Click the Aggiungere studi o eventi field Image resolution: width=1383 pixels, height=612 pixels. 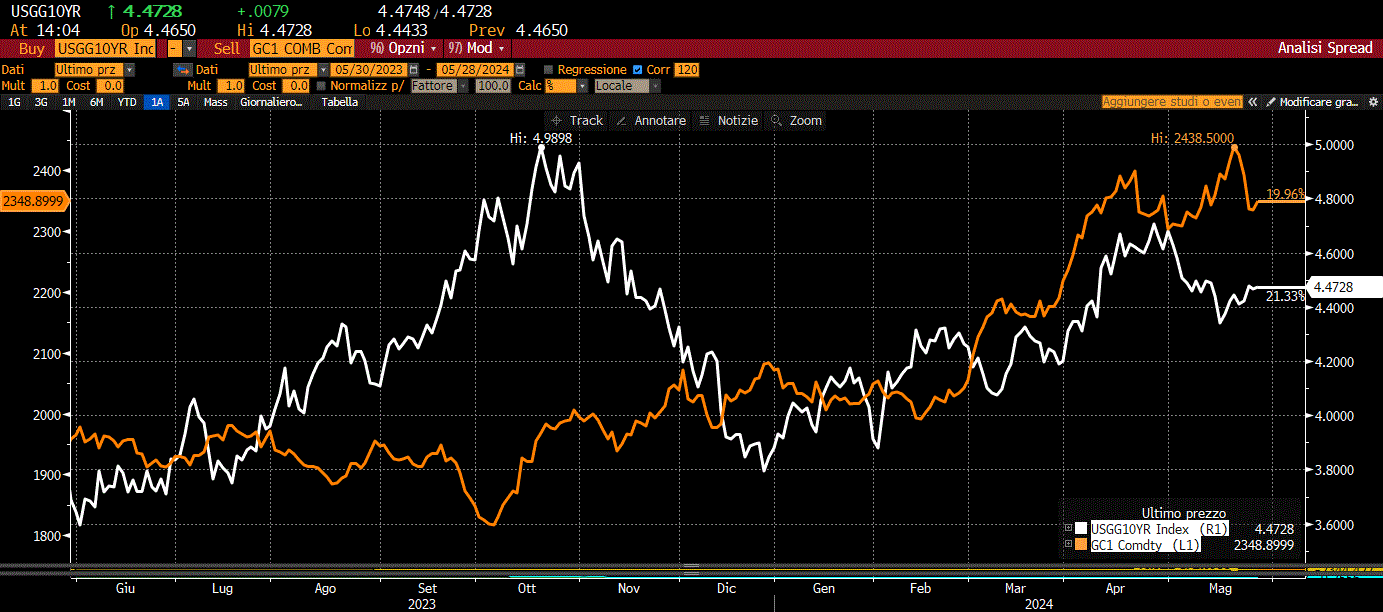[x=1172, y=102]
